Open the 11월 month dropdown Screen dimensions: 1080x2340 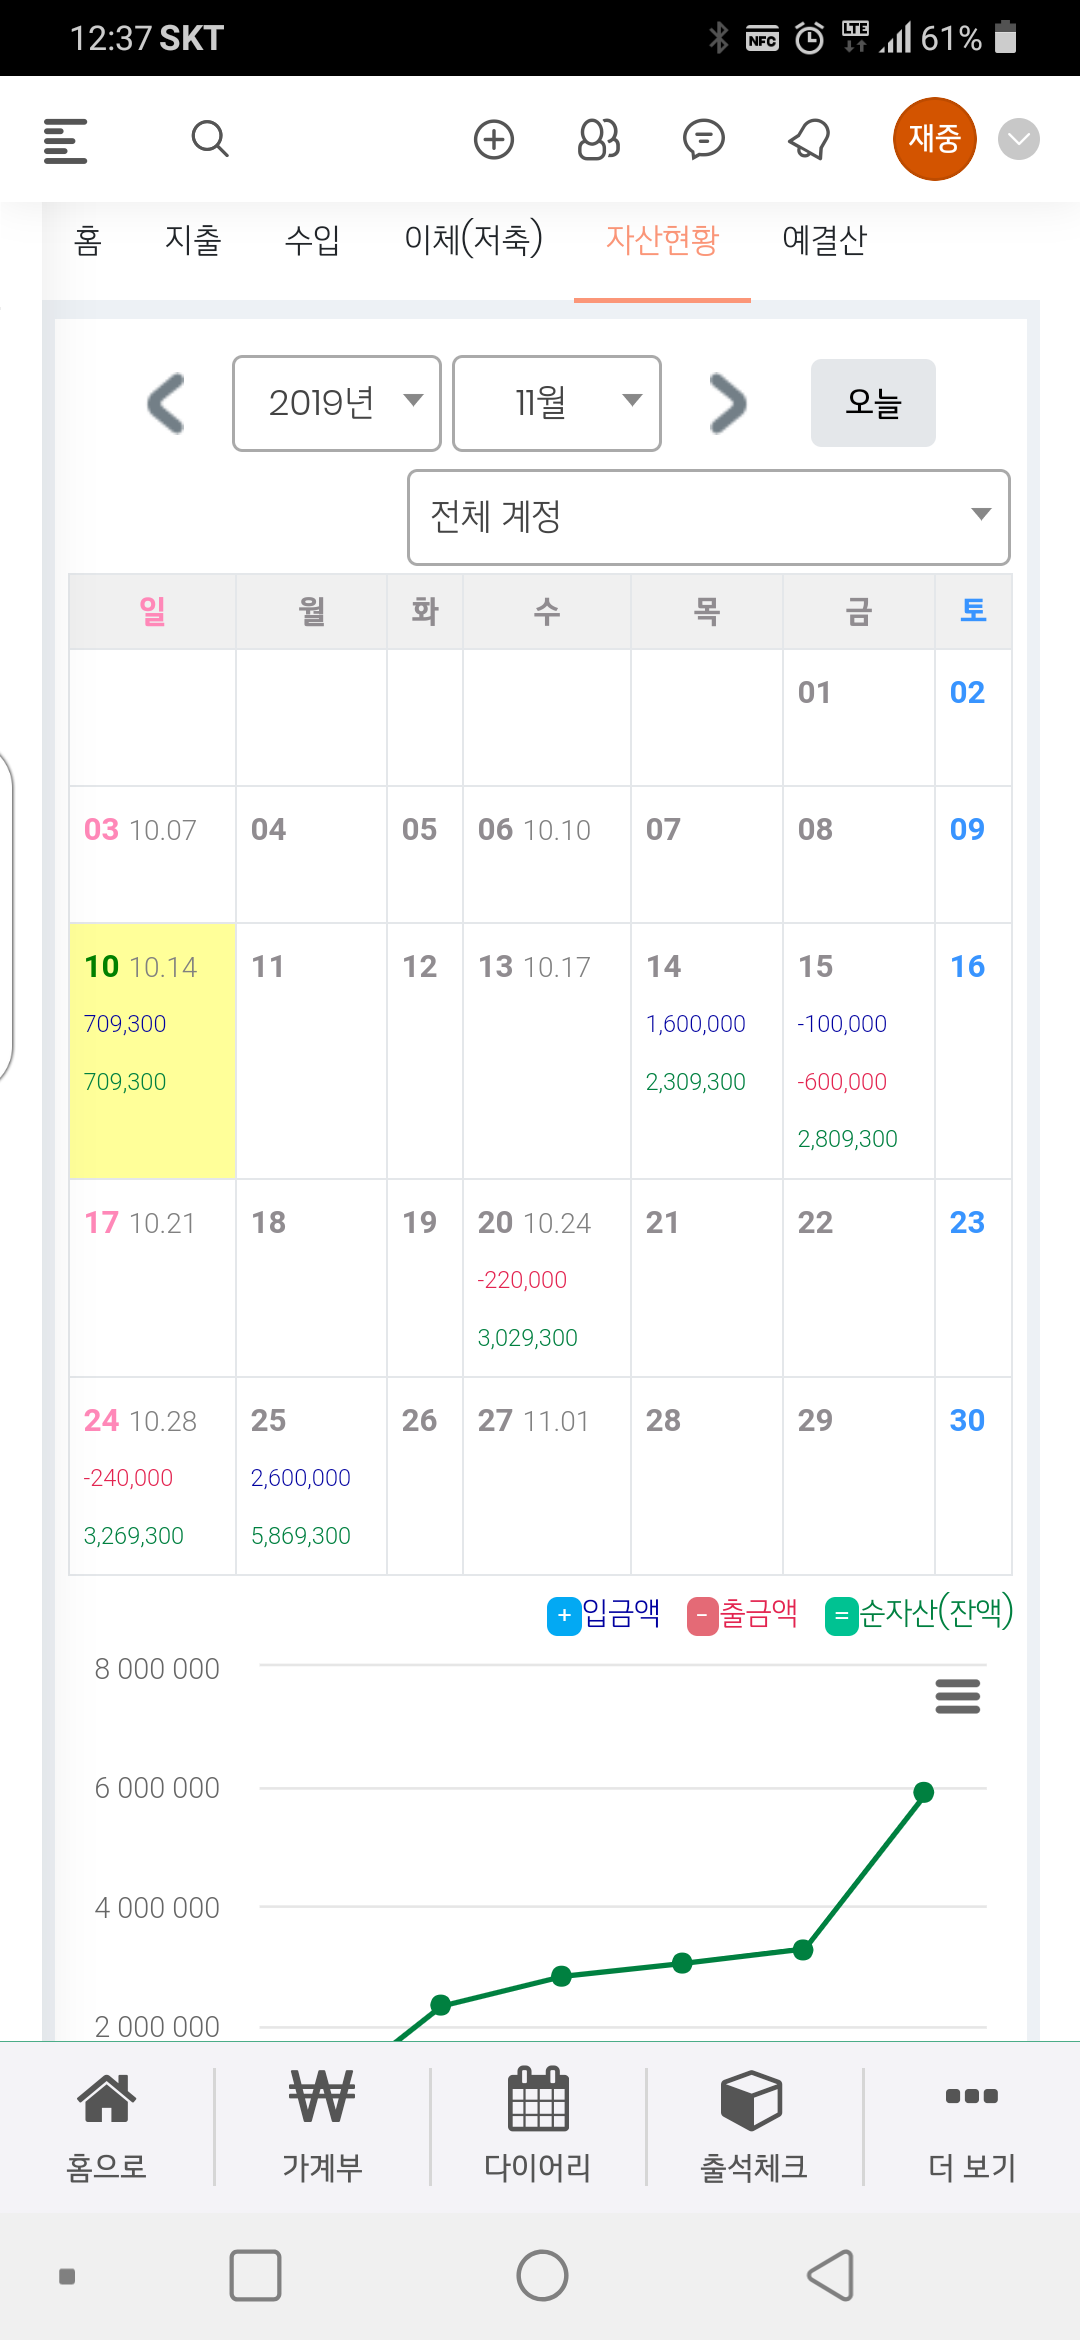point(557,403)
